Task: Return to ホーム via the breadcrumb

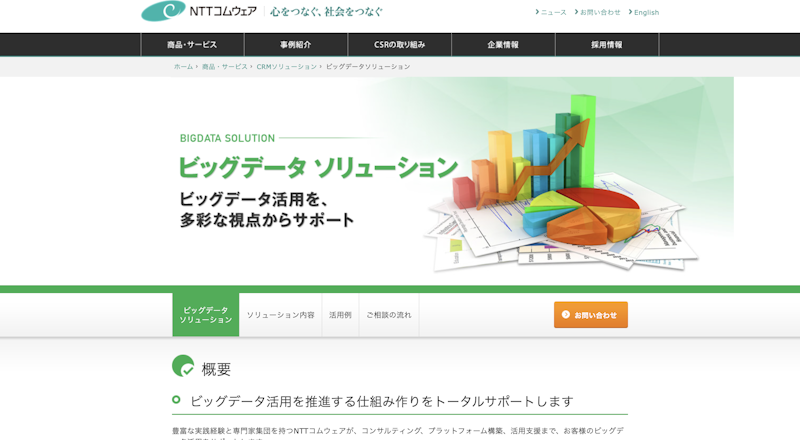Action: [183, 67]
